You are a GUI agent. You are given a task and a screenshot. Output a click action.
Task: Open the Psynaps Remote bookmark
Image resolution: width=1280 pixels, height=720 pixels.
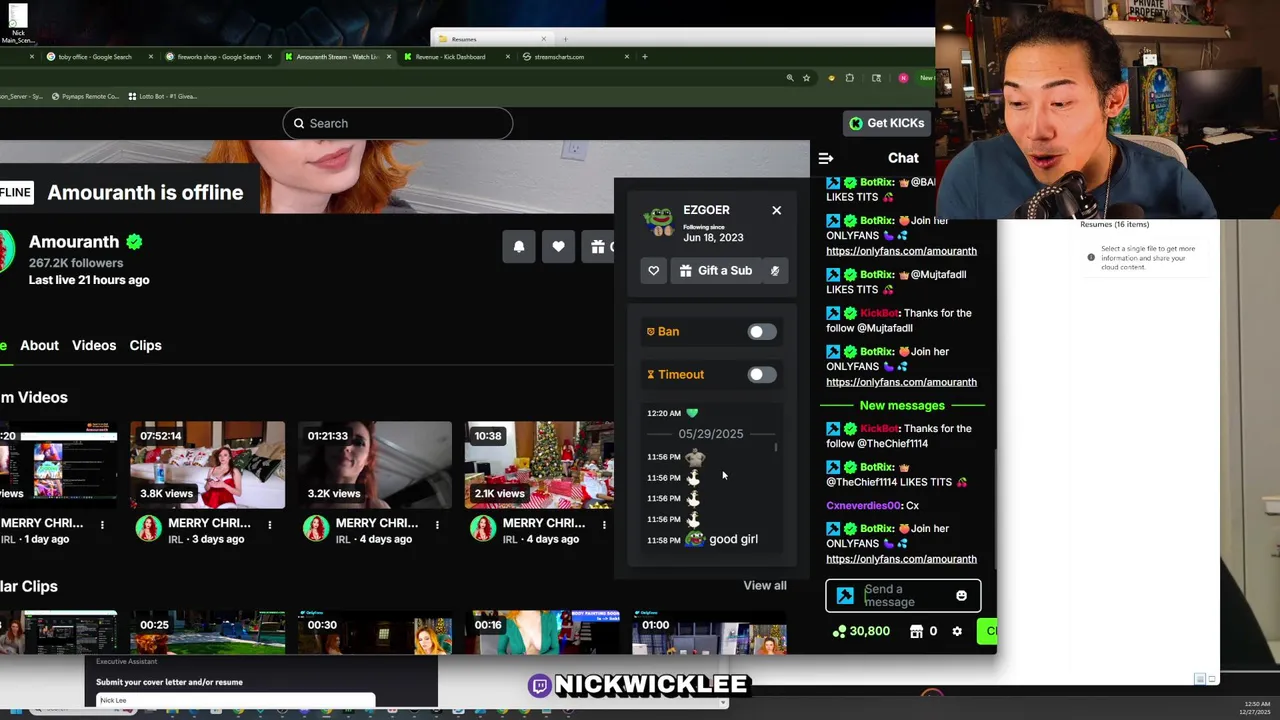point(85,97)
